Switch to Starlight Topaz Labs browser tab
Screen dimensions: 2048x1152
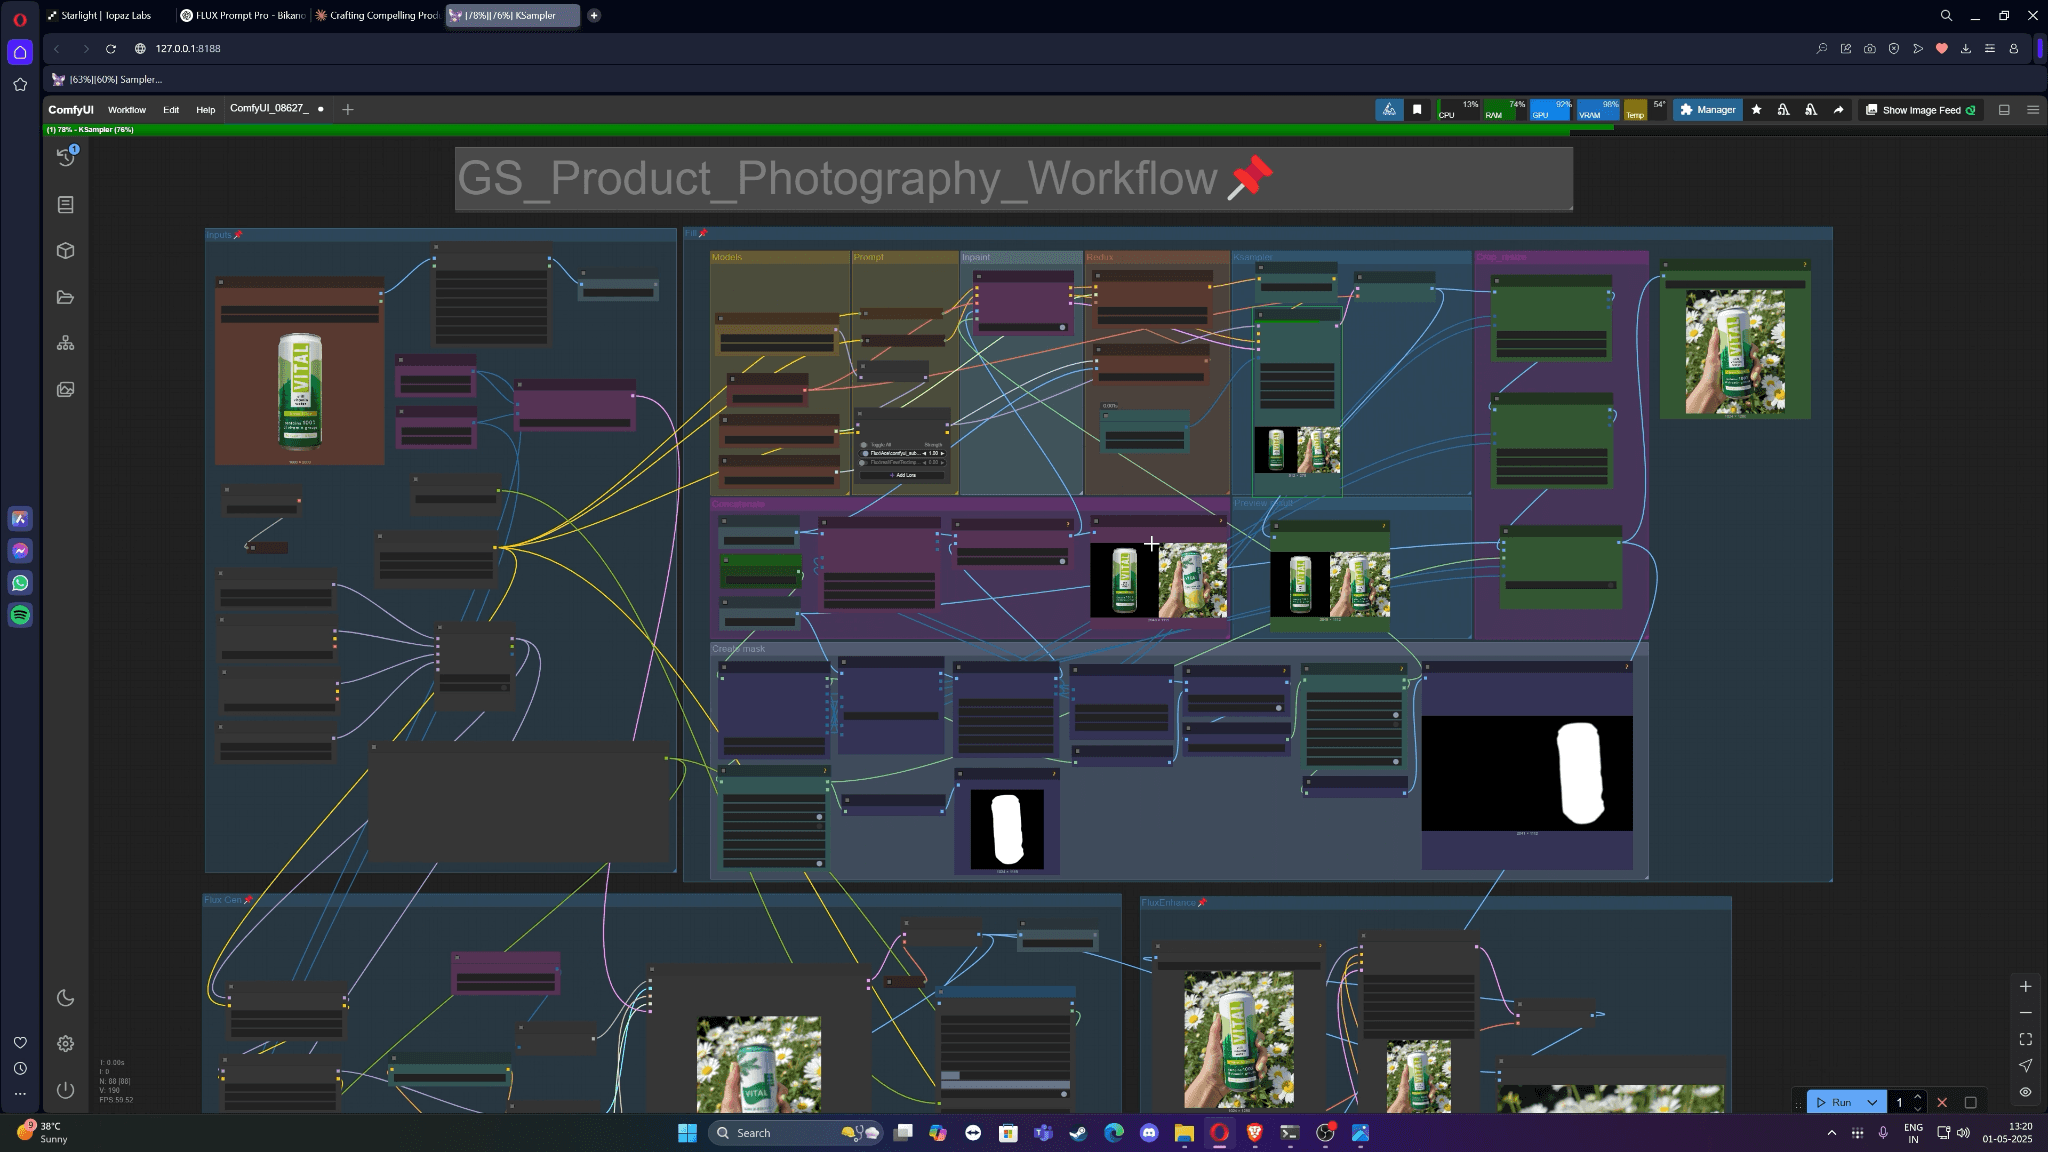[x=106, y=15]
